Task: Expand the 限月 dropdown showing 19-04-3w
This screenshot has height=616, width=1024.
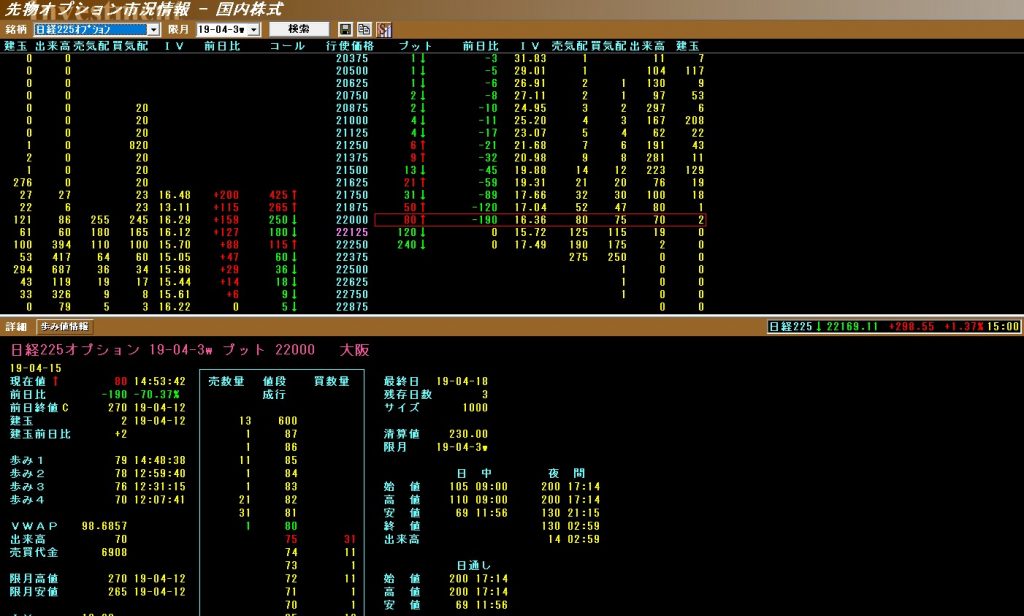Action: [229, 29]
